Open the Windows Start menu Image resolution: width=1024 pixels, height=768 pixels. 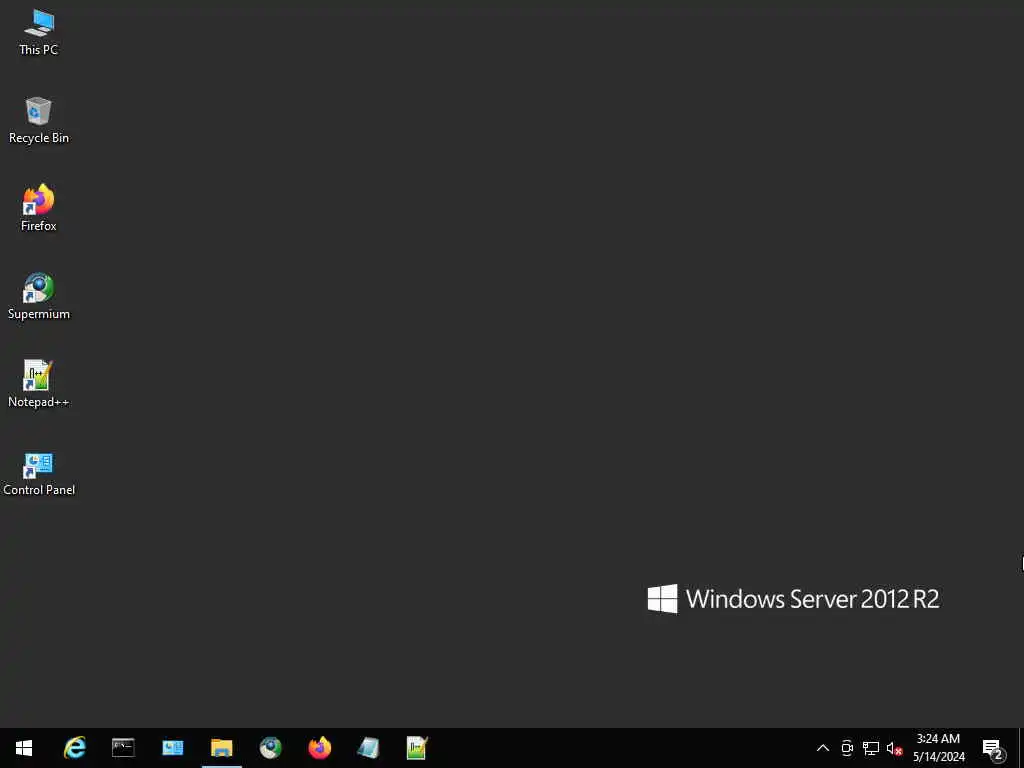pos(24,748)
